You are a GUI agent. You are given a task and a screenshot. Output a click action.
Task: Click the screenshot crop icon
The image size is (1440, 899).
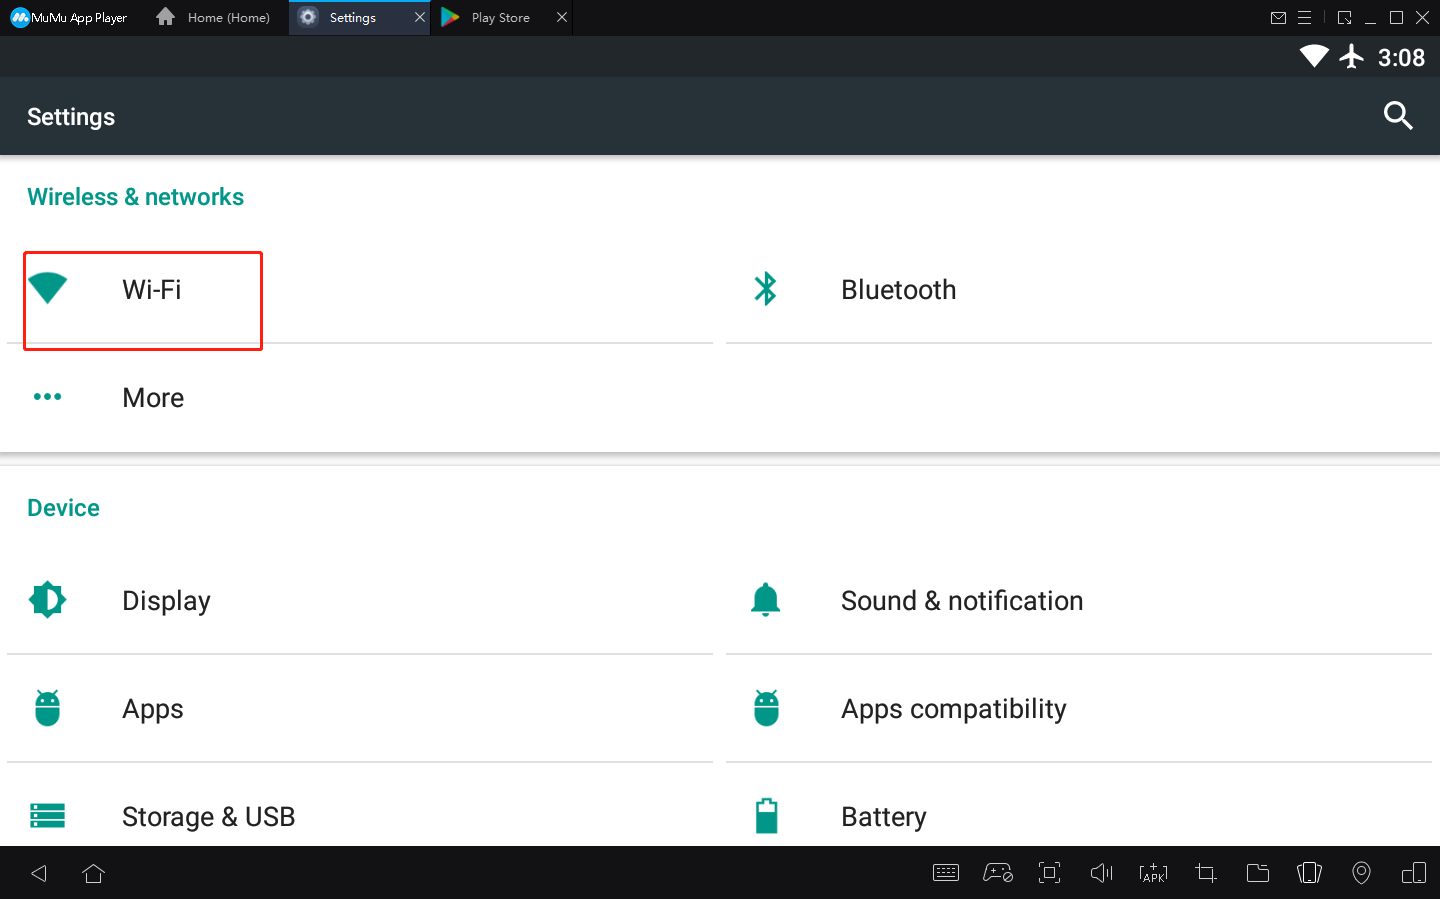(1205, 873)
